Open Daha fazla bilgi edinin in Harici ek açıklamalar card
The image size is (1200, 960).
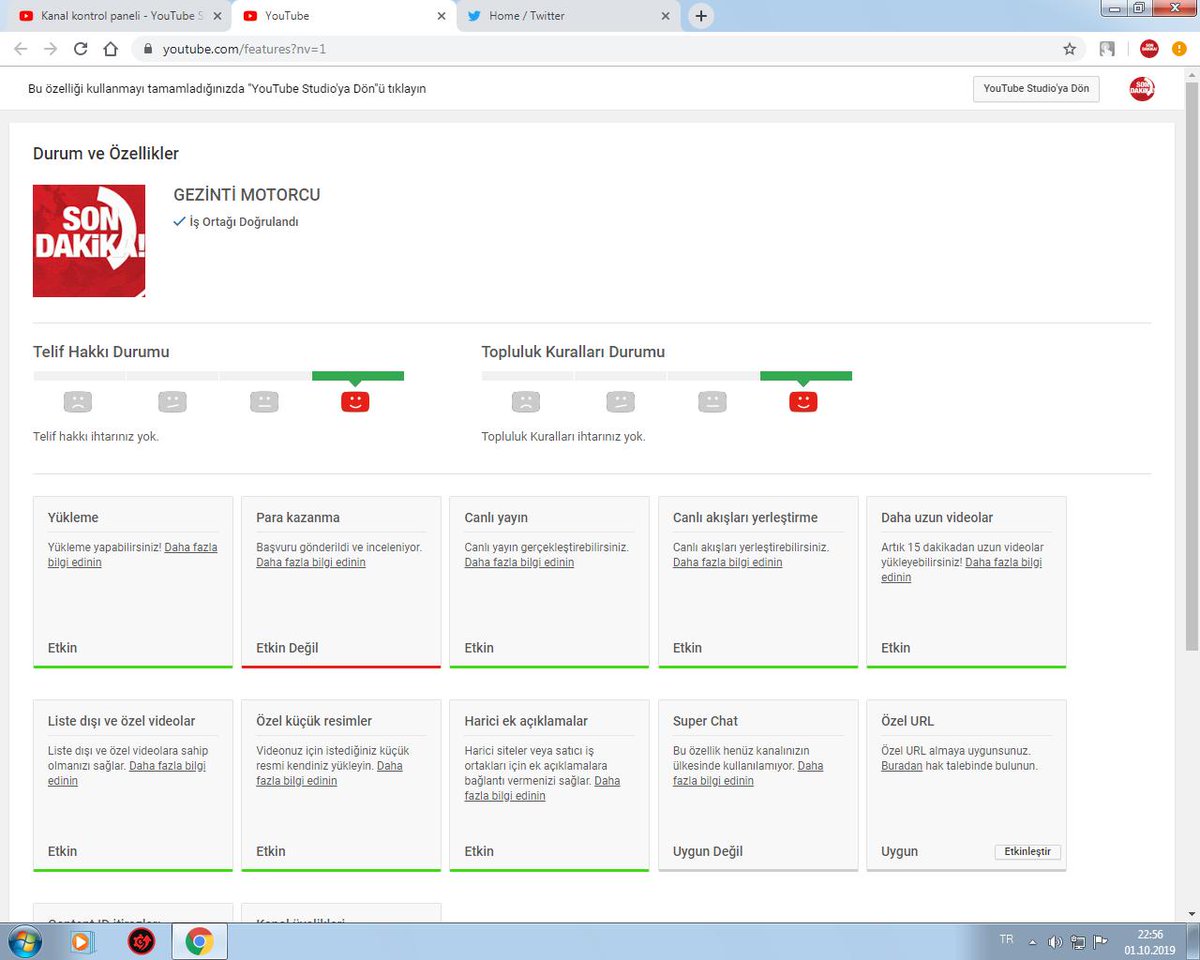coord(542,788)
